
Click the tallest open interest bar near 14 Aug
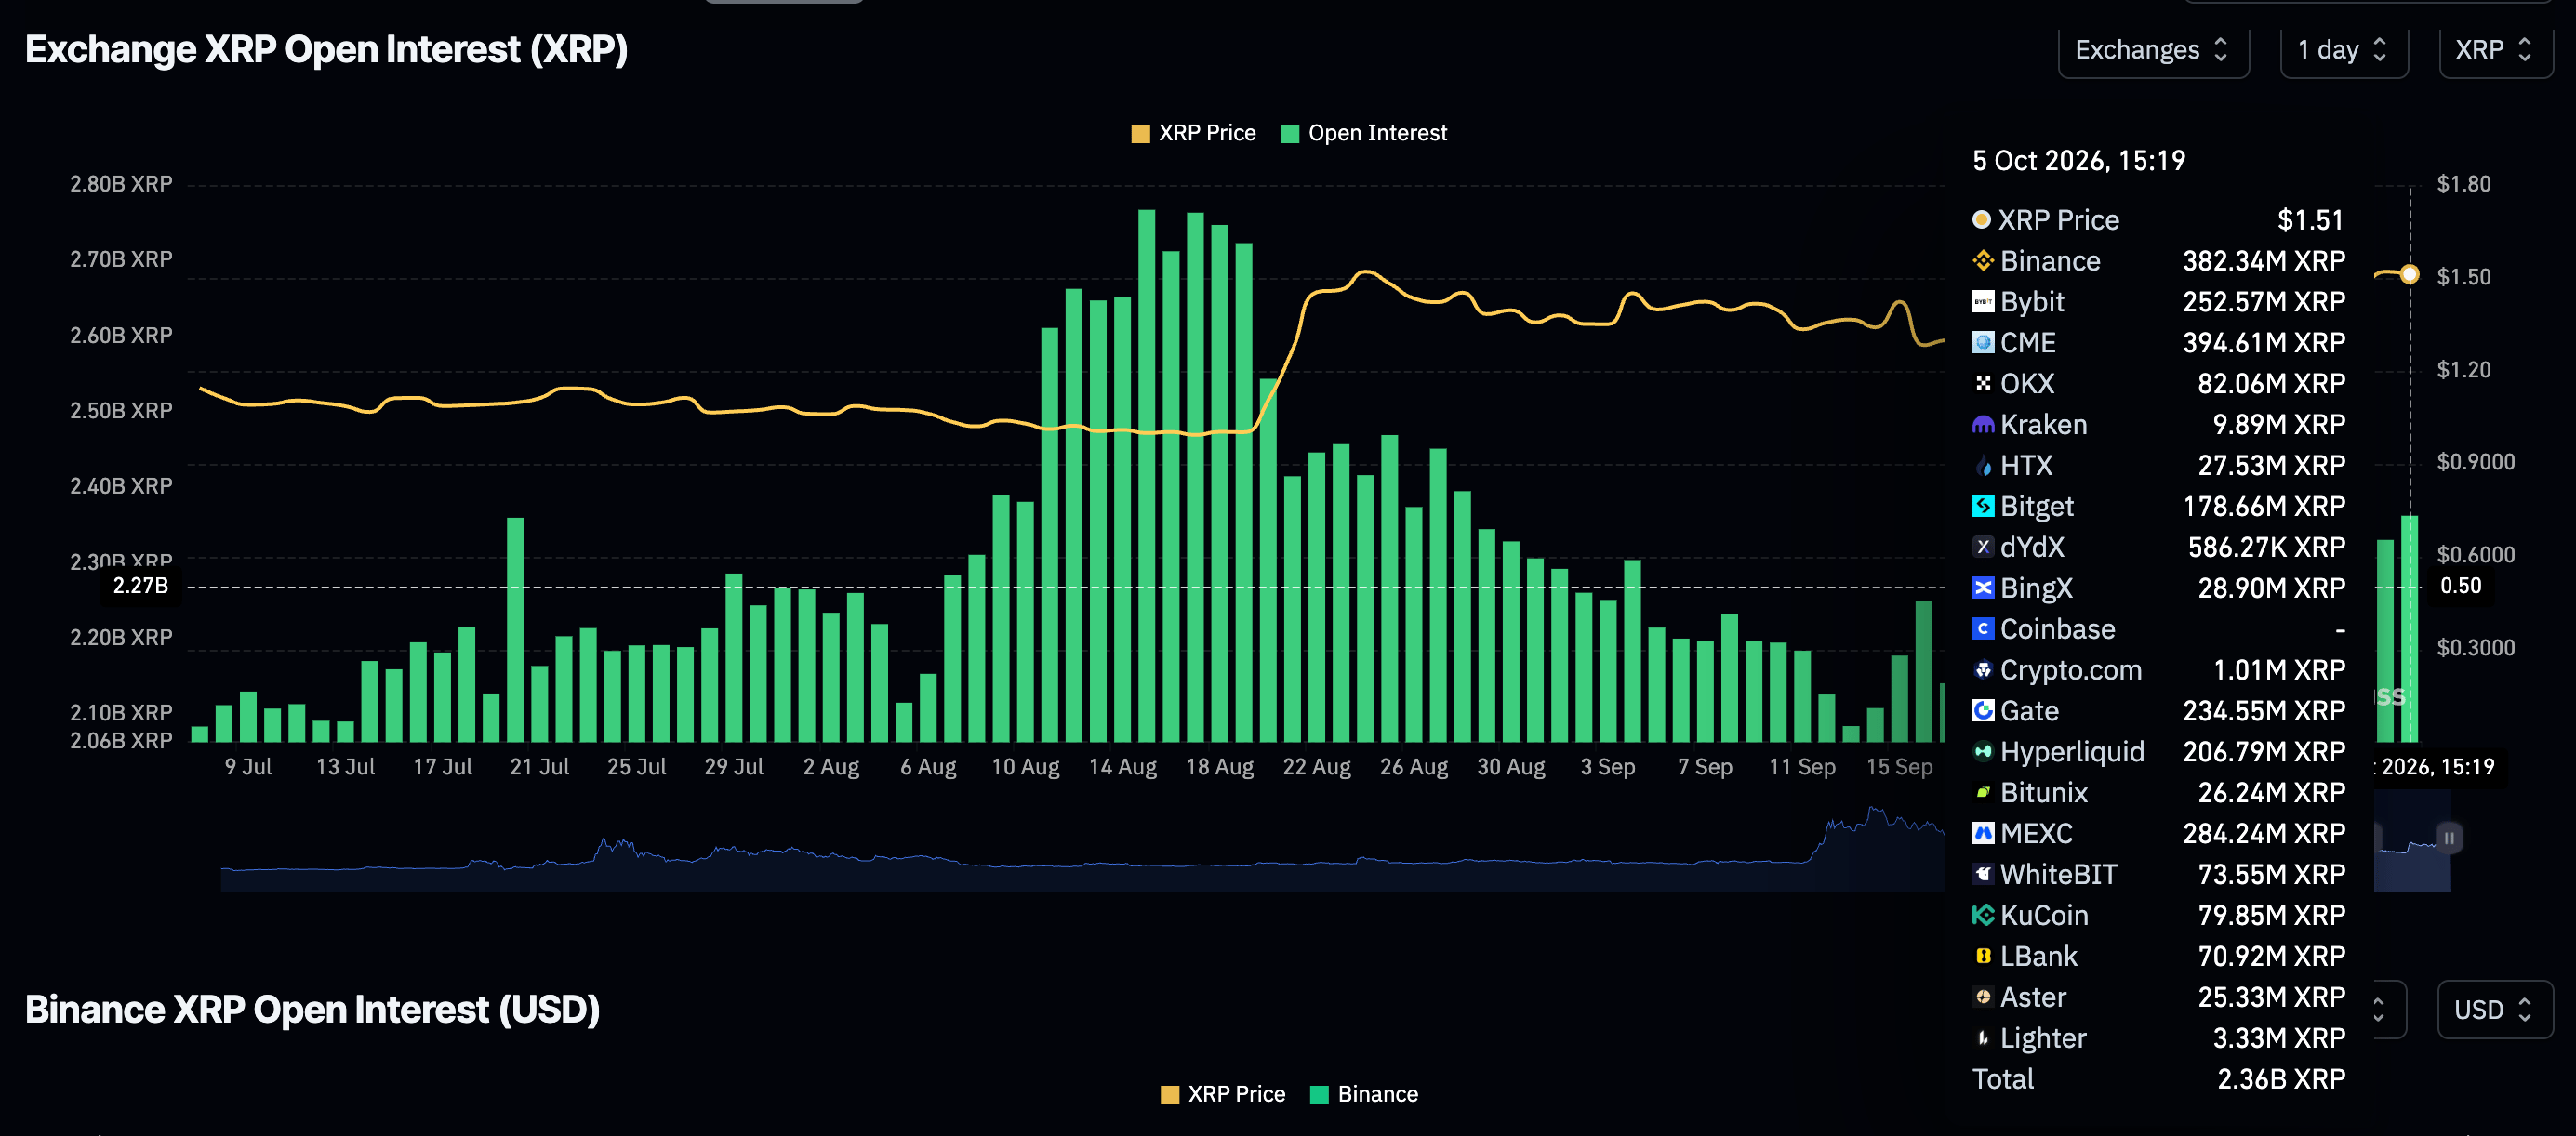point(1146,476)
